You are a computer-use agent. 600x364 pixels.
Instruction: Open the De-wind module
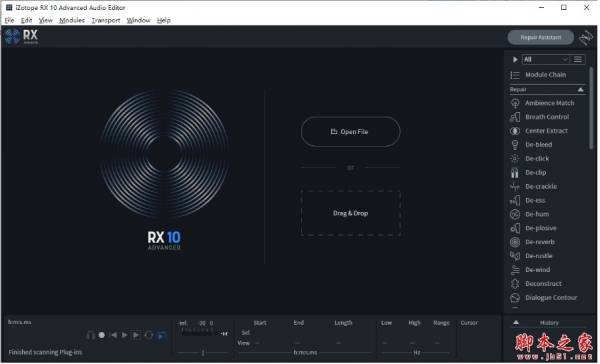click(x=531, y=270)
